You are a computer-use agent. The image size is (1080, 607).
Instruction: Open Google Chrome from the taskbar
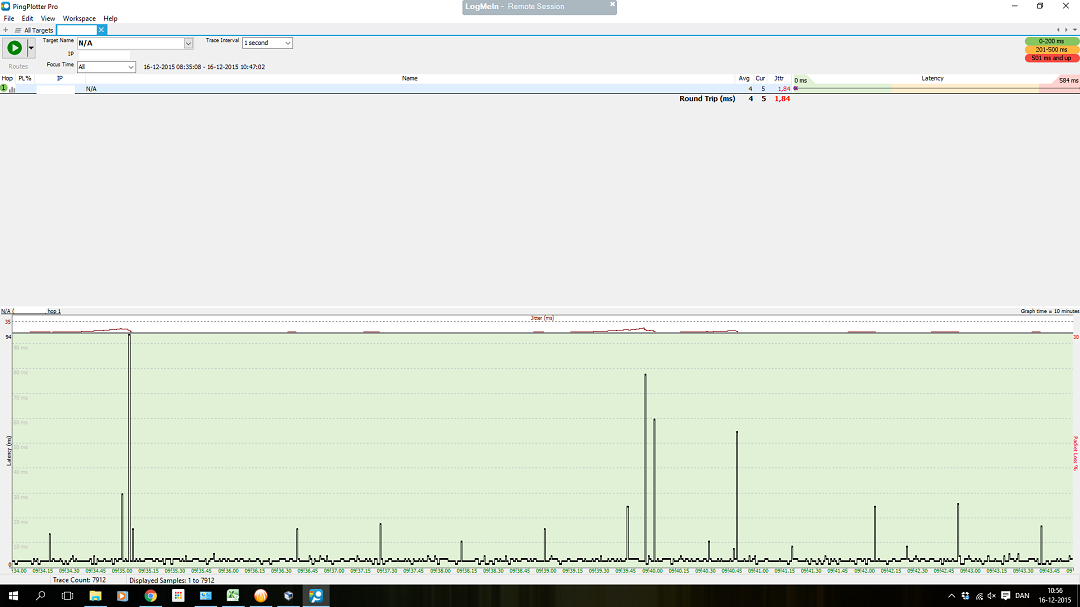(150, 595)
